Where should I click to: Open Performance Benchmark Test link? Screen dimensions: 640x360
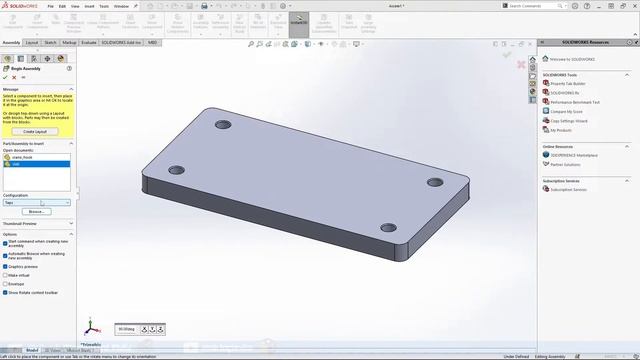575,102
